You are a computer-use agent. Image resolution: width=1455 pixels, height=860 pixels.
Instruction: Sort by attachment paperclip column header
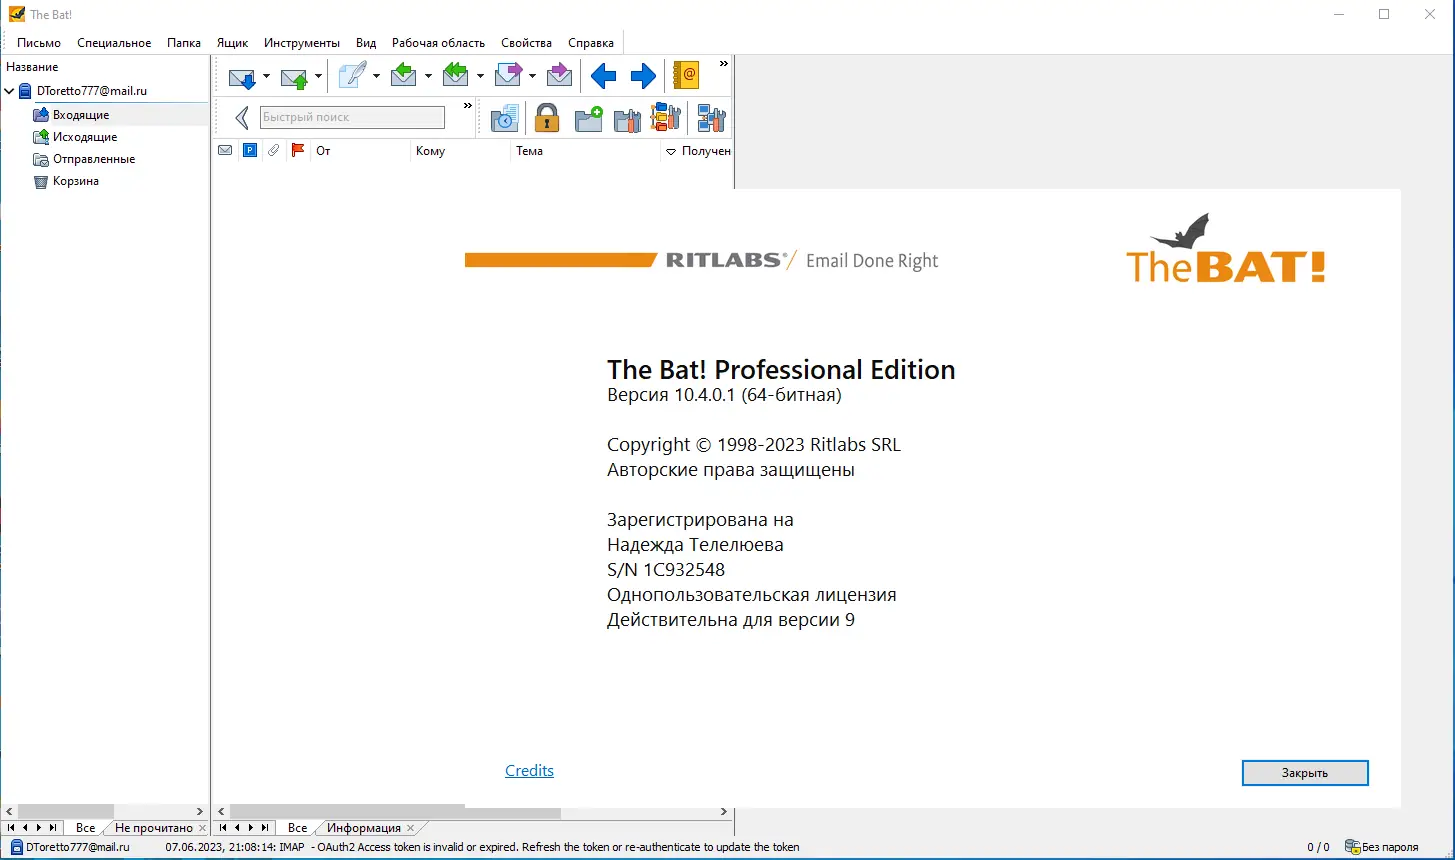(274, 151)
